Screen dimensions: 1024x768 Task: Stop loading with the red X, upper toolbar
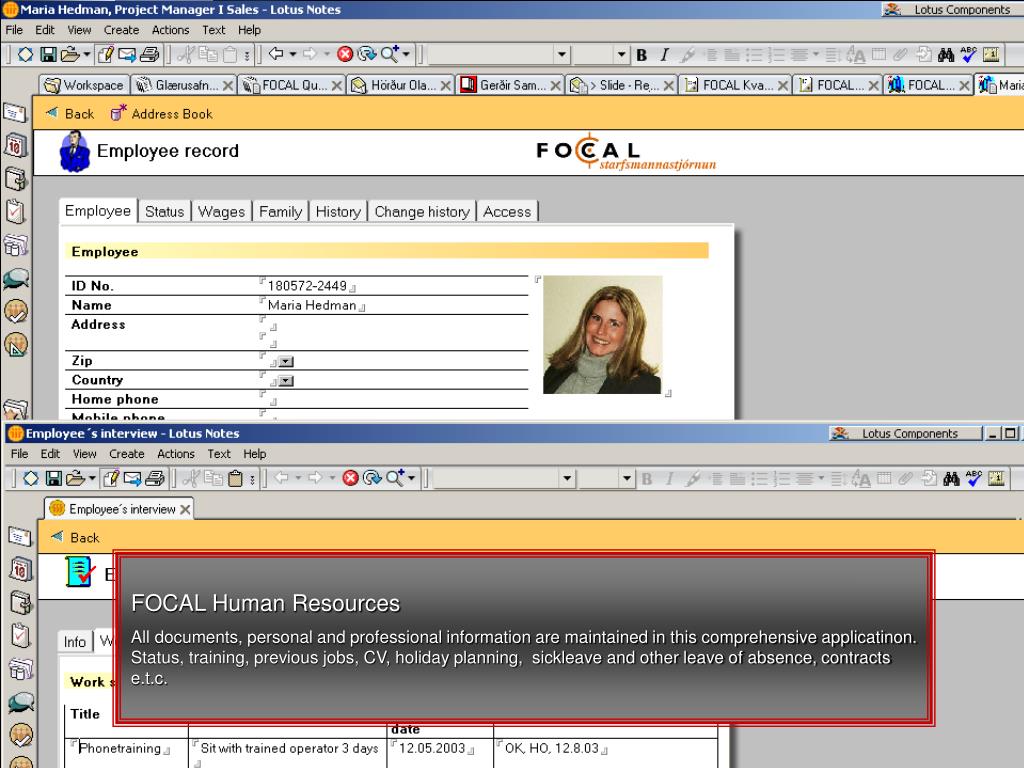[345, 54]
